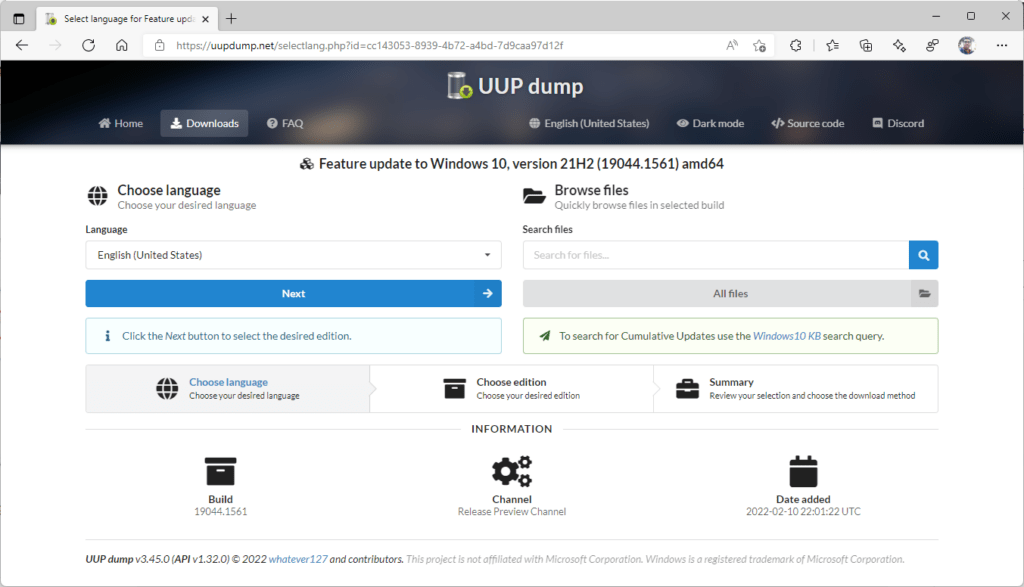Add page to favorites star icon

(x=759, y=45)
